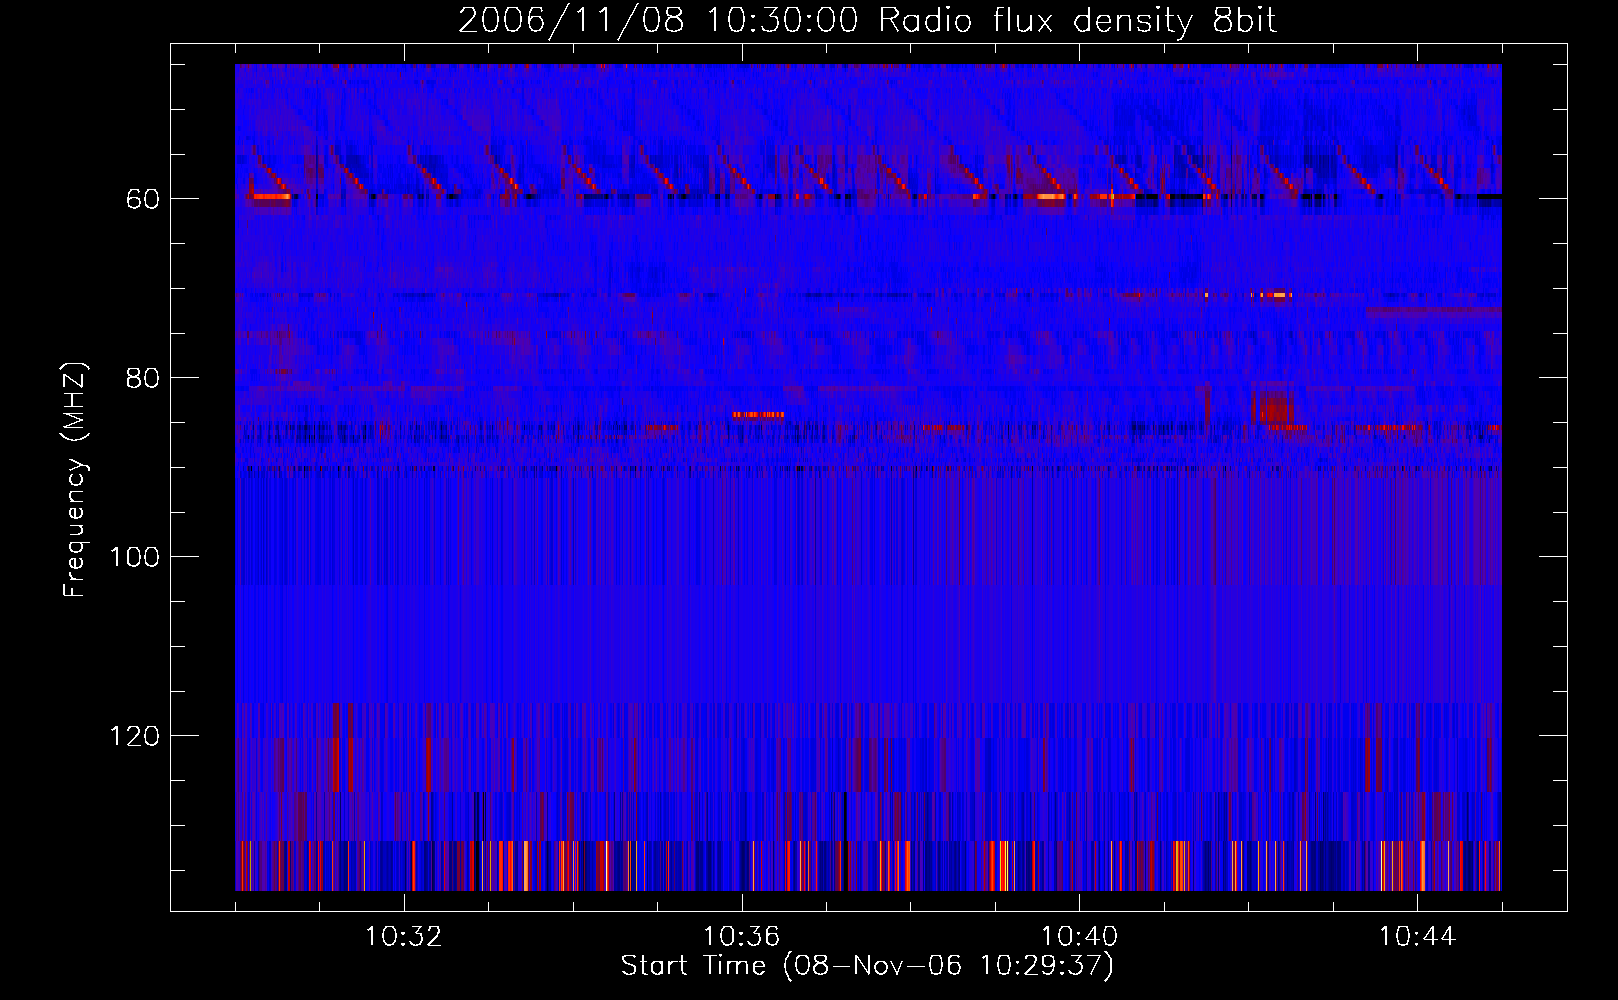Click the '10:32' time tick label
1618x1000 pixels.
(404, 937)
